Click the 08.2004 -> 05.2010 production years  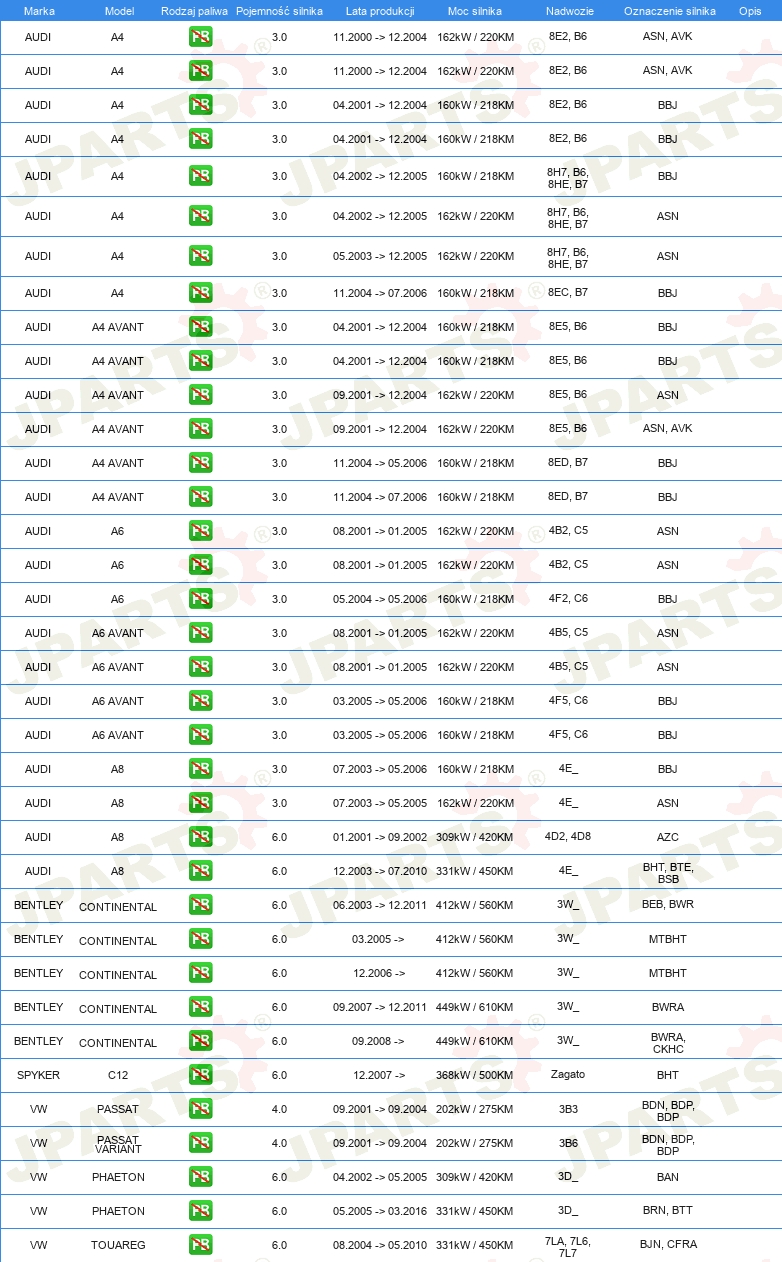tap(380, 1246)
